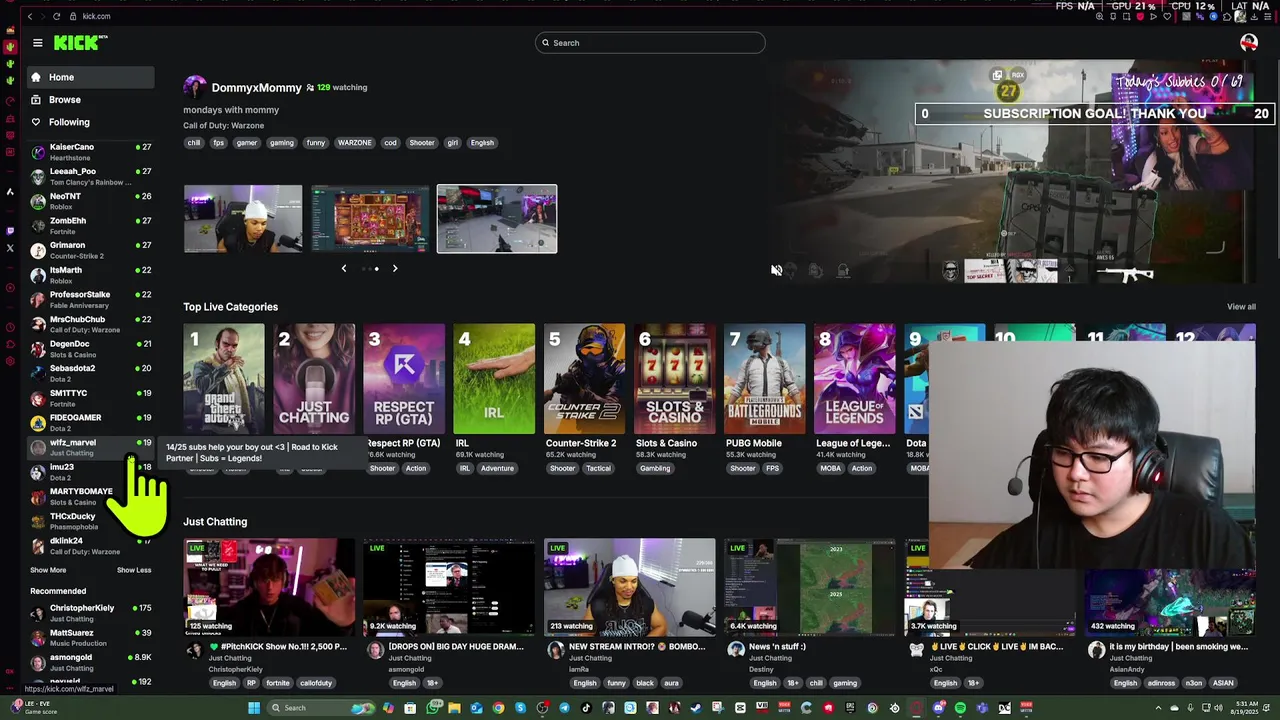The height and width of the screenshot is (720, 1280).
Task: Open NeoTNT channel in sidebar
Action: [x=90, y=201]
